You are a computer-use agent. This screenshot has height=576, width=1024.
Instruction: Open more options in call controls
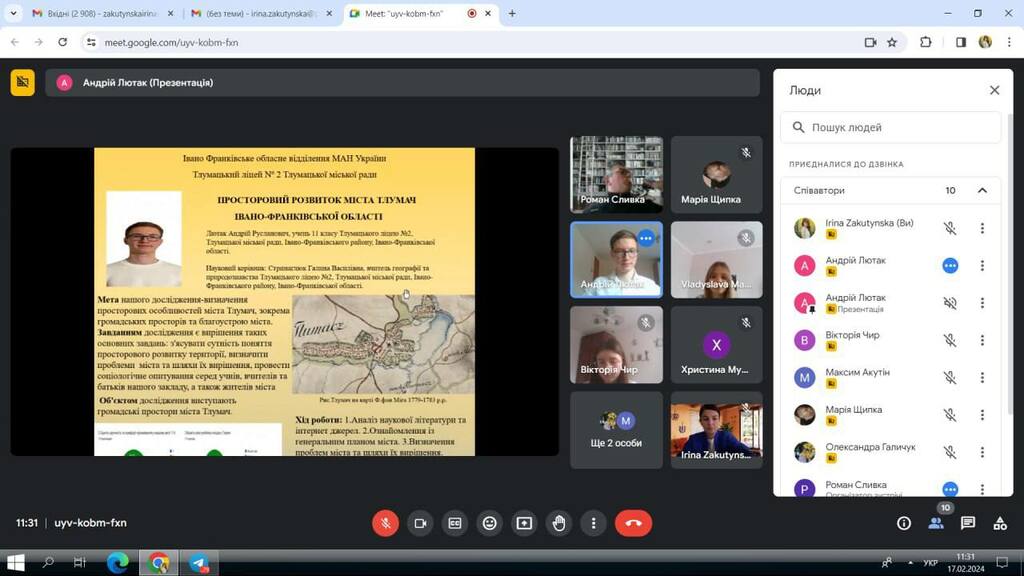[593, 523]
